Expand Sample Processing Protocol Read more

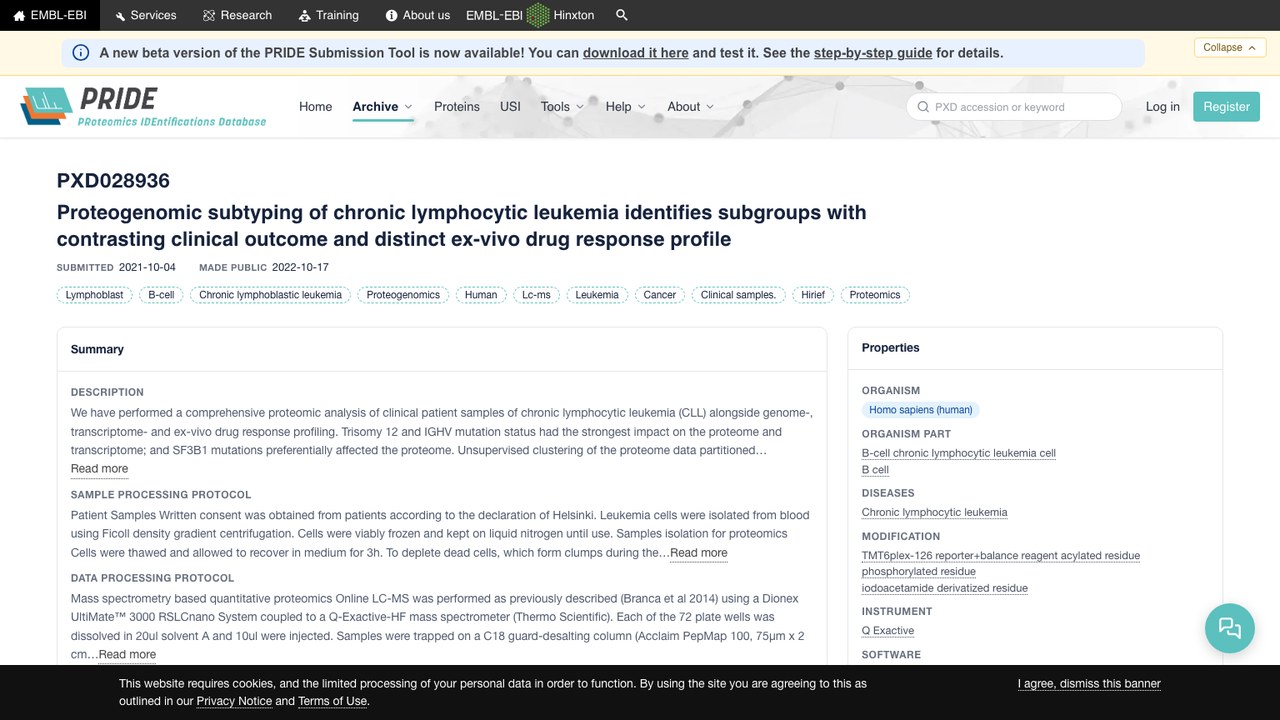click(x=699, y=553)
